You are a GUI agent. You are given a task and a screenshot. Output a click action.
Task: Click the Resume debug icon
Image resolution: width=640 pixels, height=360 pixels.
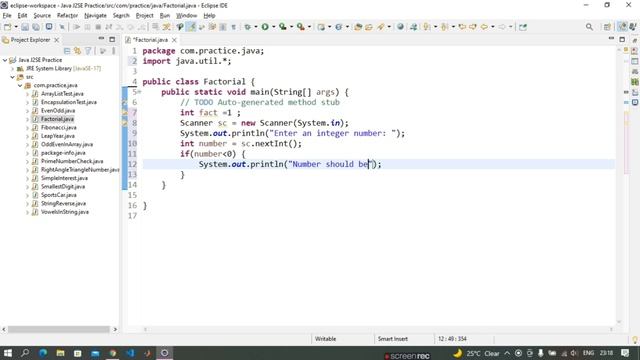pyautogui.click(x=76, y=27)
